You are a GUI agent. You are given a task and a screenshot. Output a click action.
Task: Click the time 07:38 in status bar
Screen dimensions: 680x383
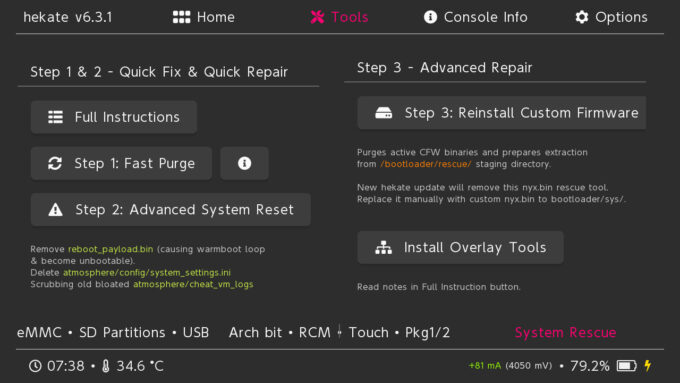65,366
